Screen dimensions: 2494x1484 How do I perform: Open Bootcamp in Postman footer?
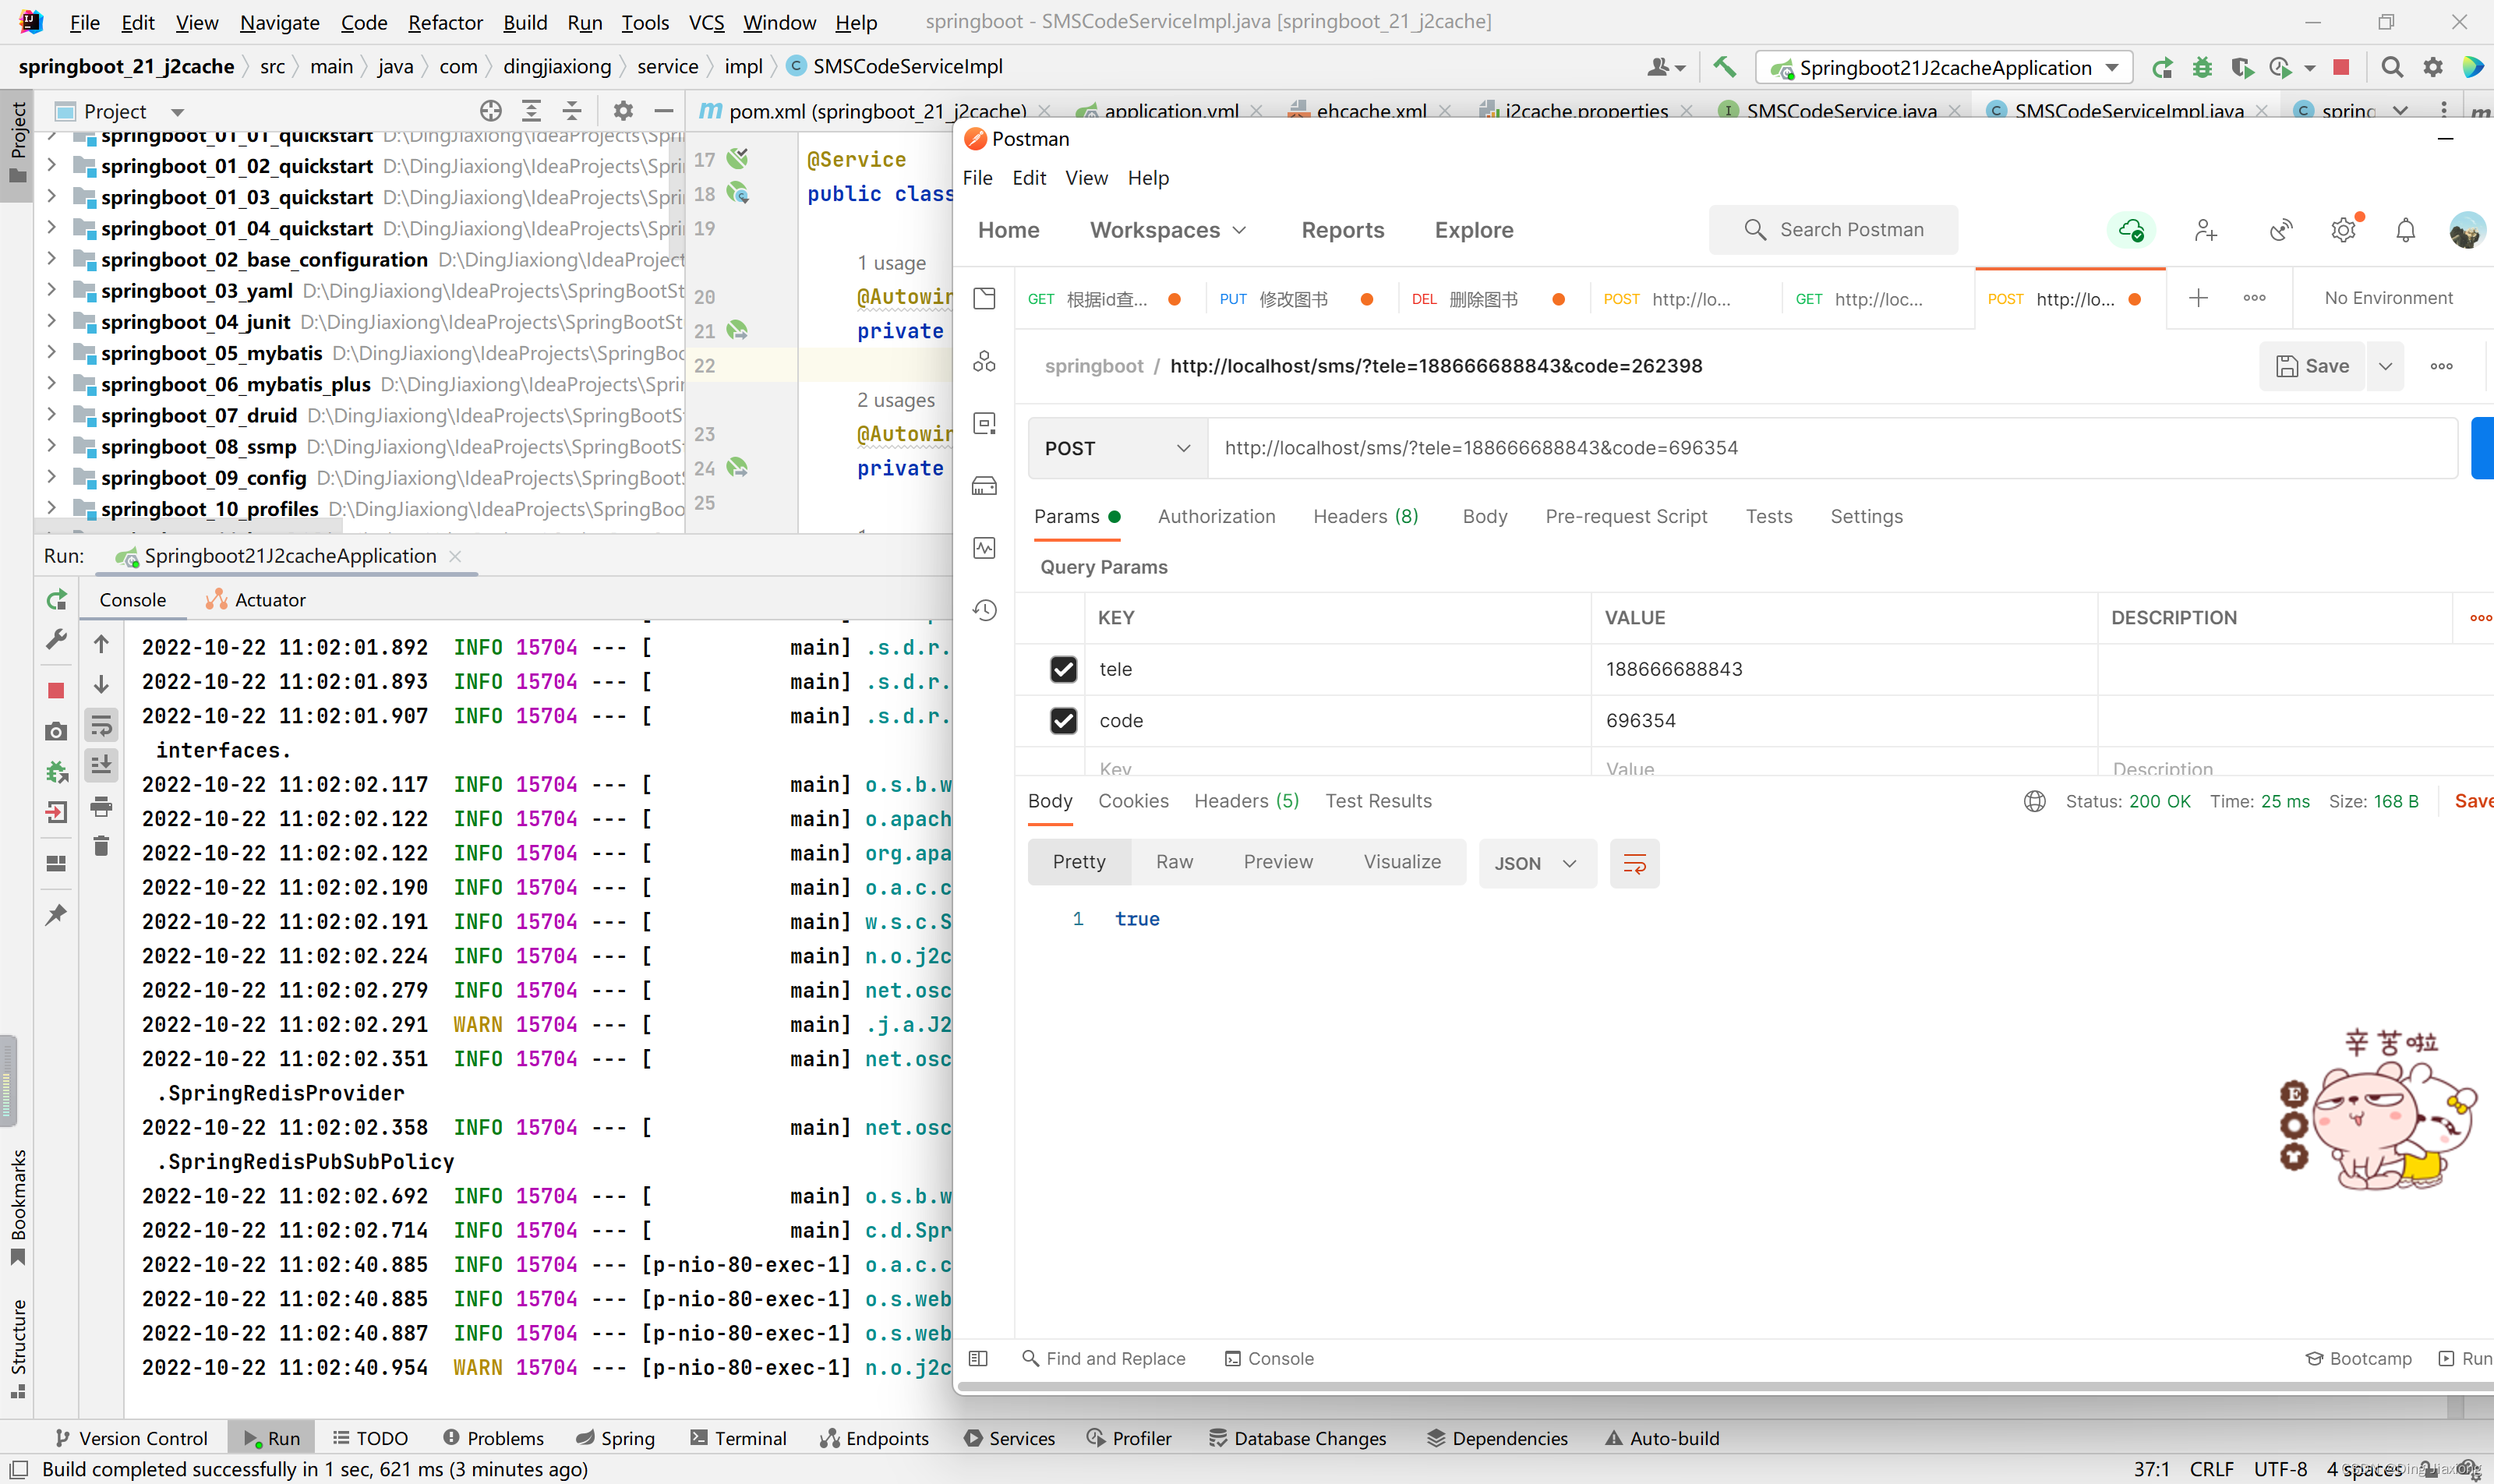[x=2358, y=1358]
